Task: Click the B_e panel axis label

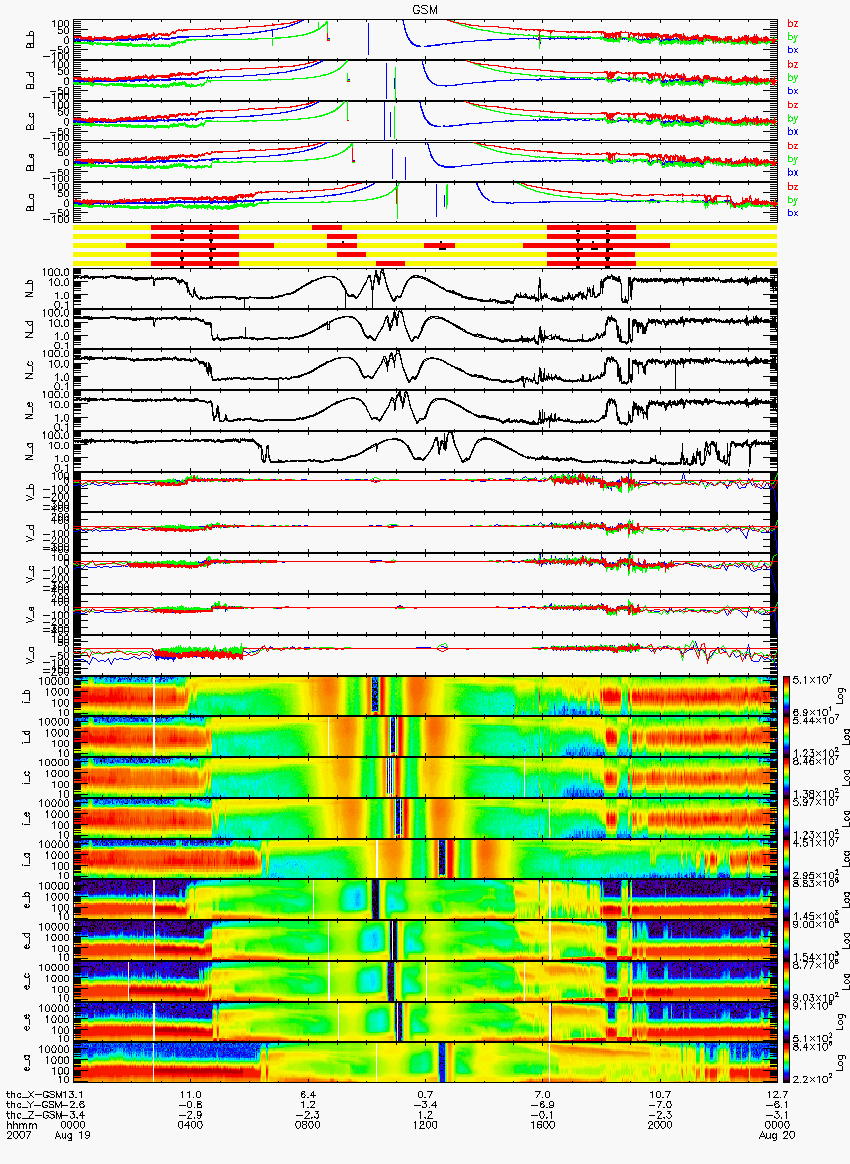Action: 31,163
